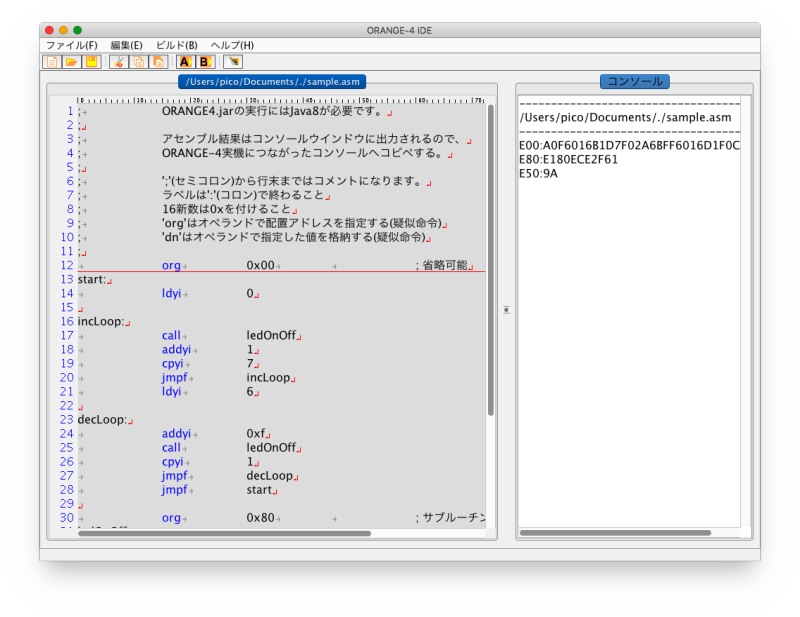This screenshot has height=617, width=800.
Task: Click the 'A' build toolbar icon
Action: pyautogui.click(x=185, y=62)
